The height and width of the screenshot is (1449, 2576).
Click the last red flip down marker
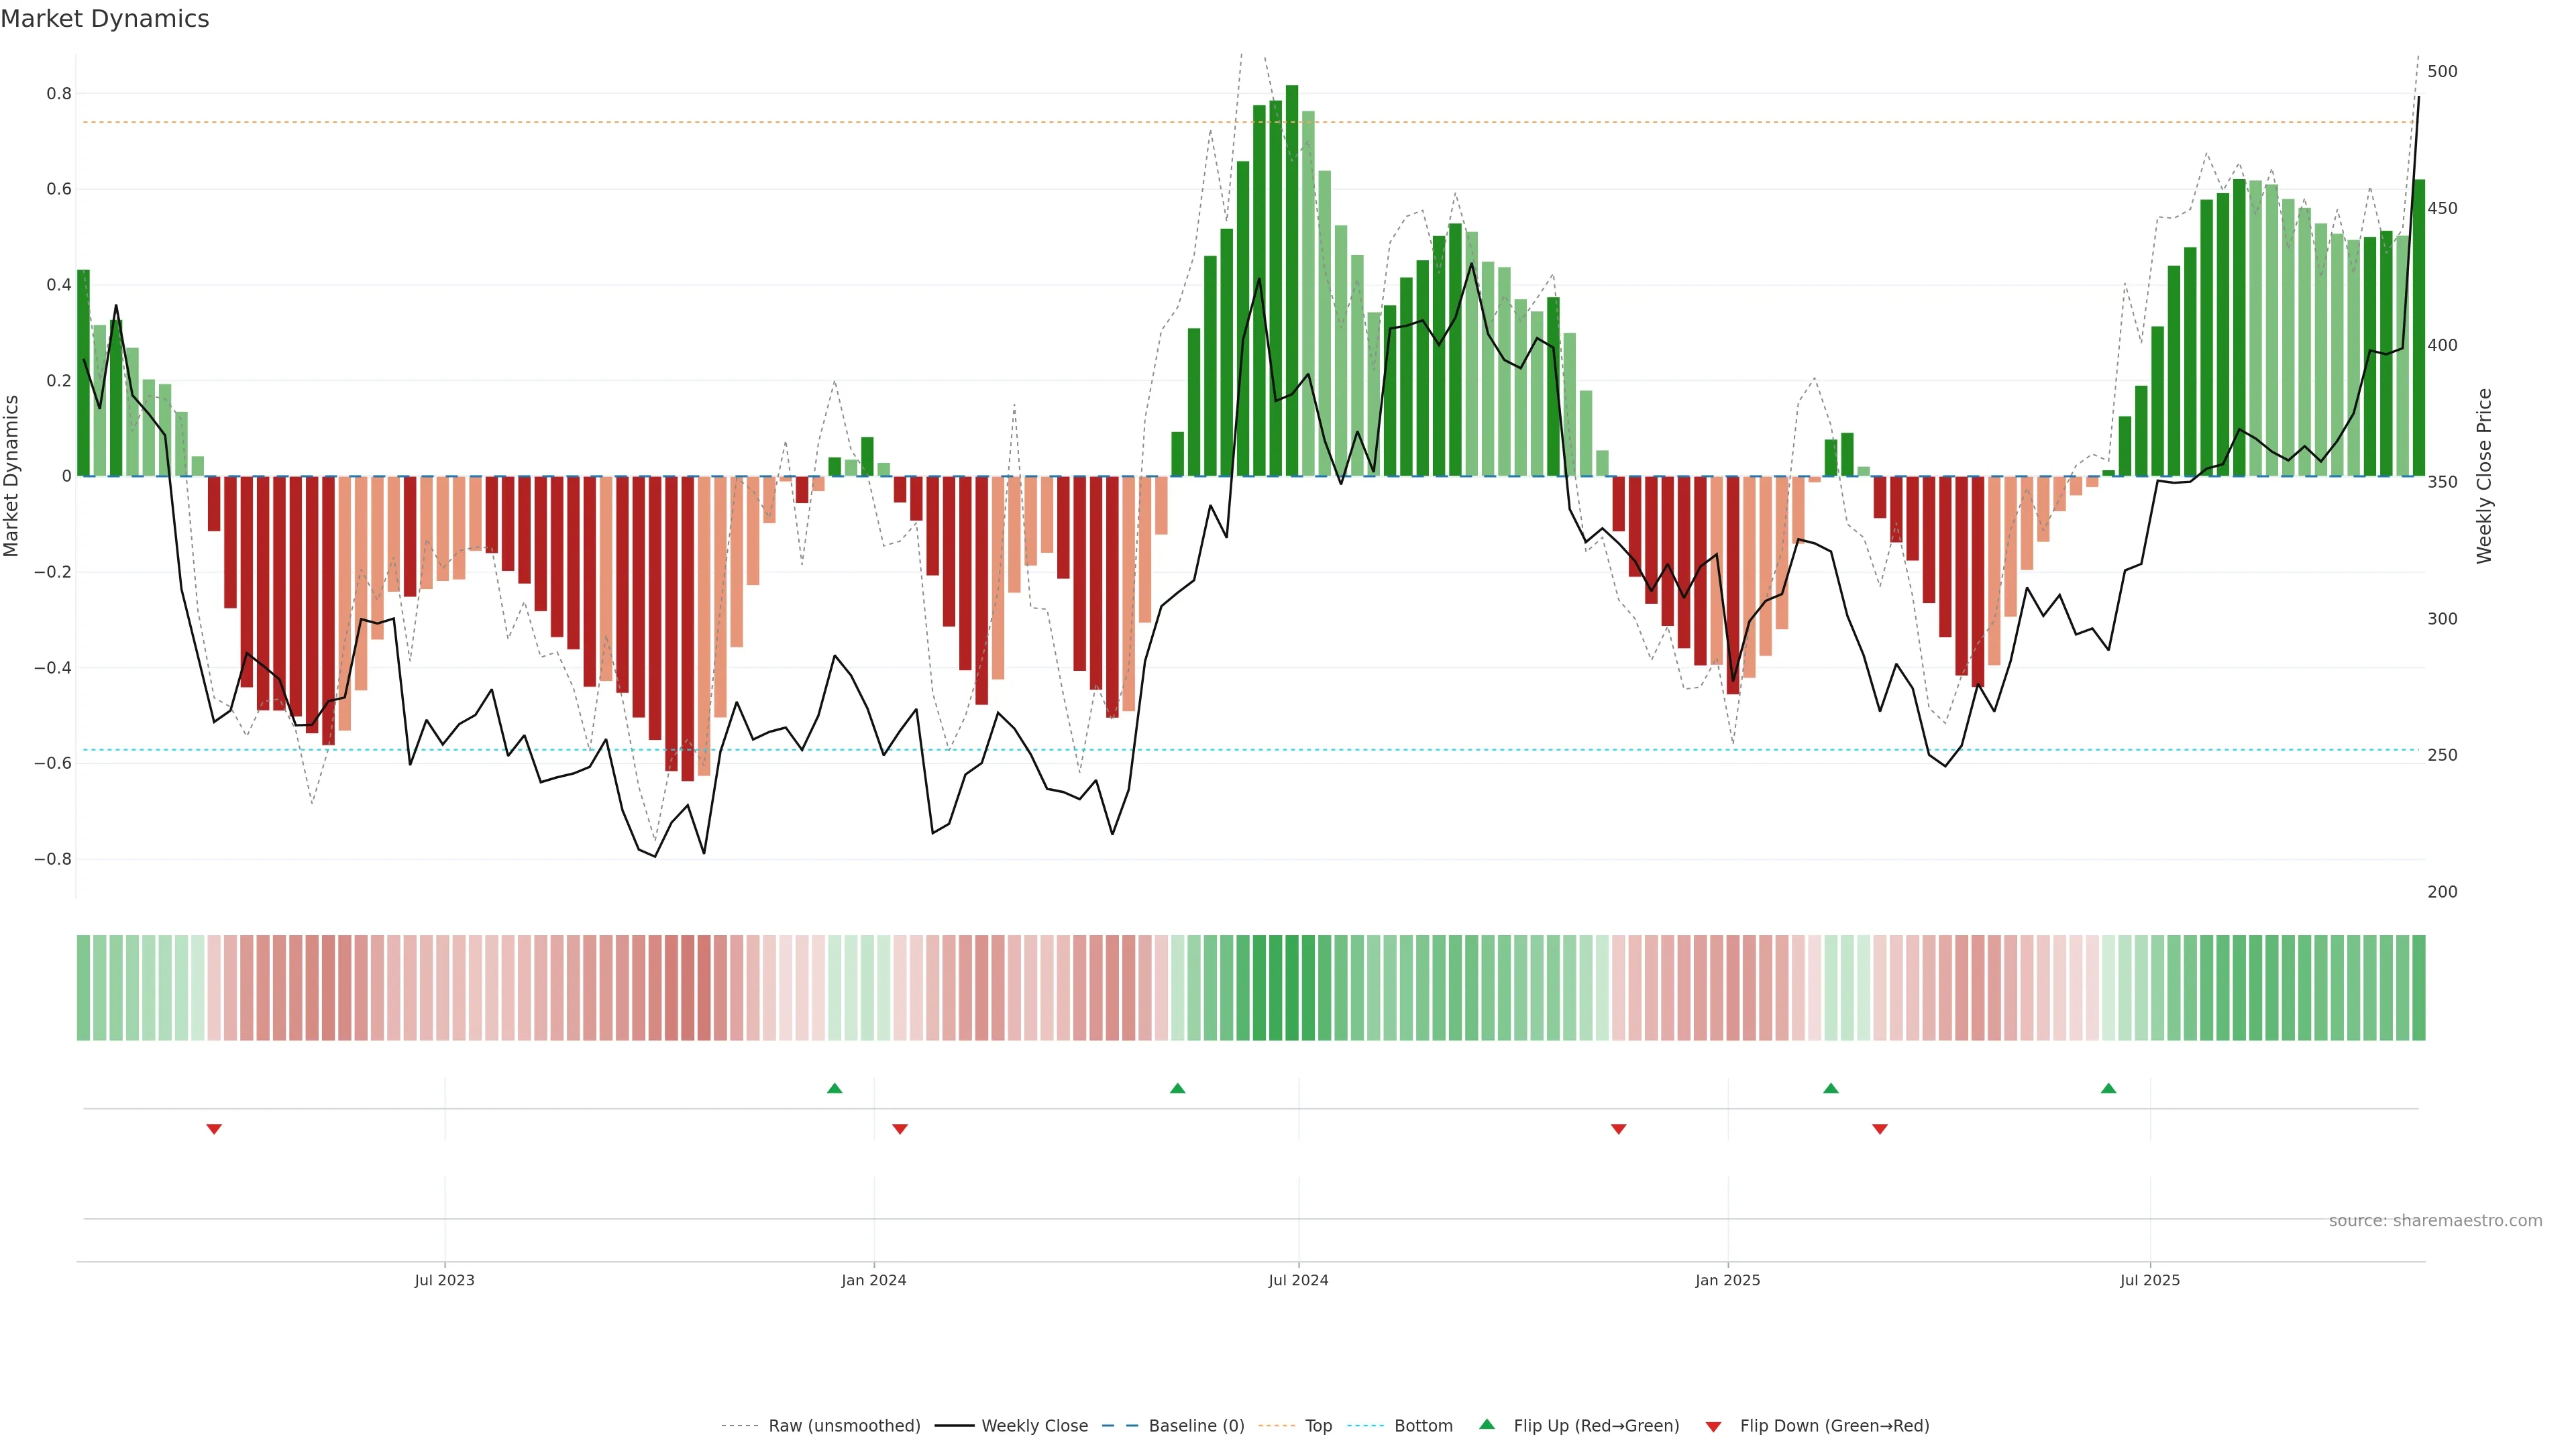[x=1880, y=1129]
